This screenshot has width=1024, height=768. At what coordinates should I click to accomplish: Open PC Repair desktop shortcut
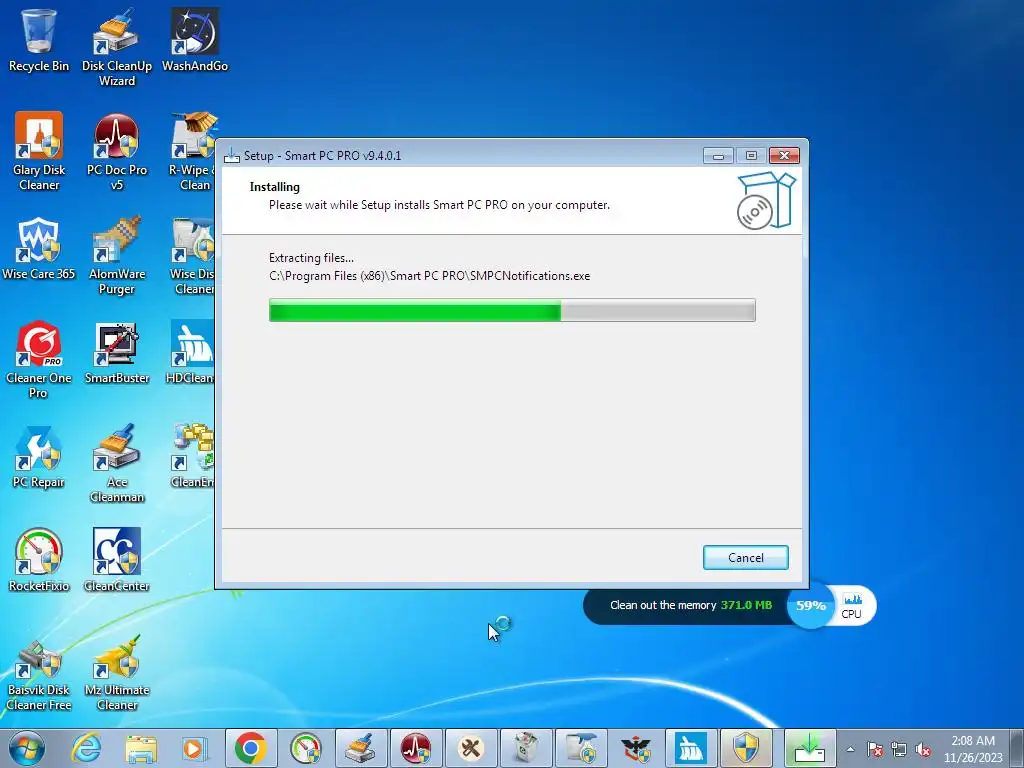(39, 457)
